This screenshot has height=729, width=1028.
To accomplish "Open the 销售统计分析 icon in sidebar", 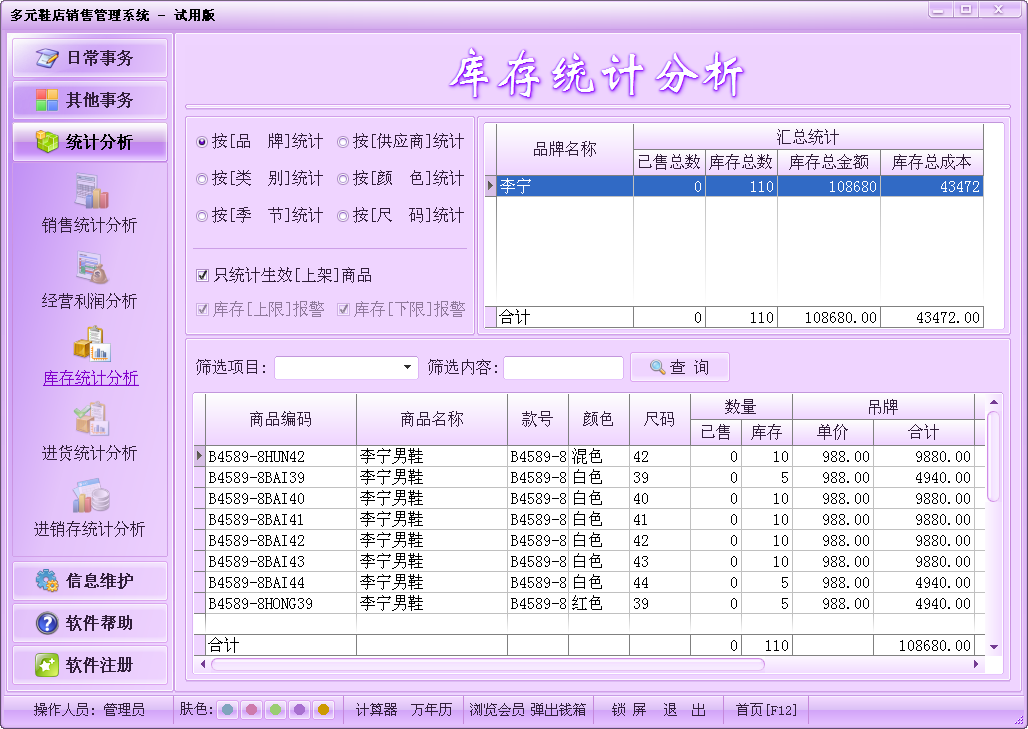I will (x=91, y=190).
